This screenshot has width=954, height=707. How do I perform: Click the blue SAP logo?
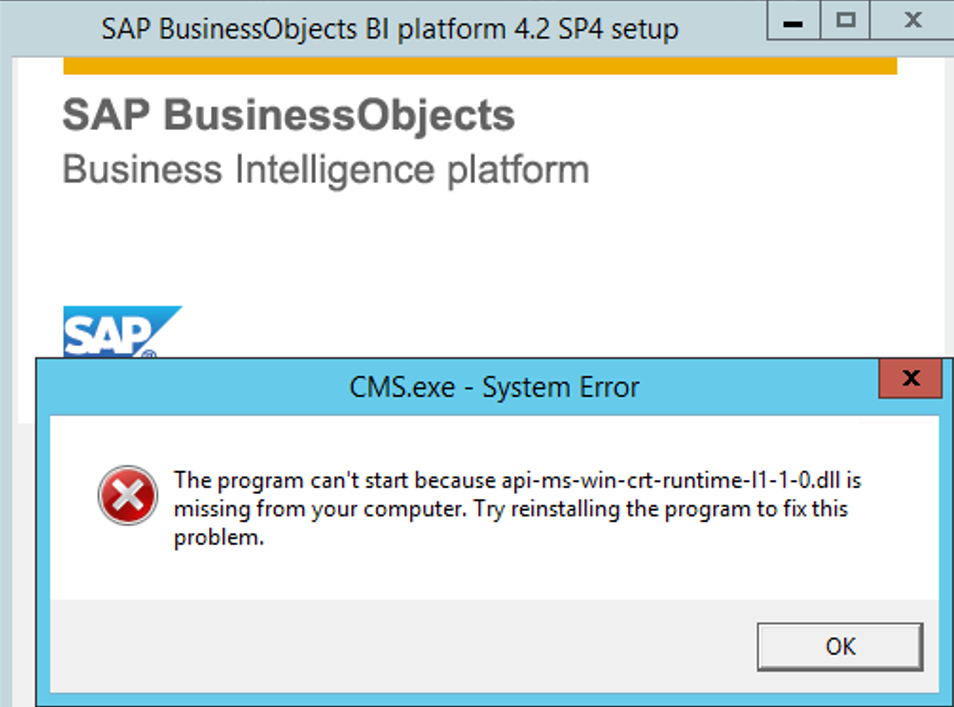[122, 331]
